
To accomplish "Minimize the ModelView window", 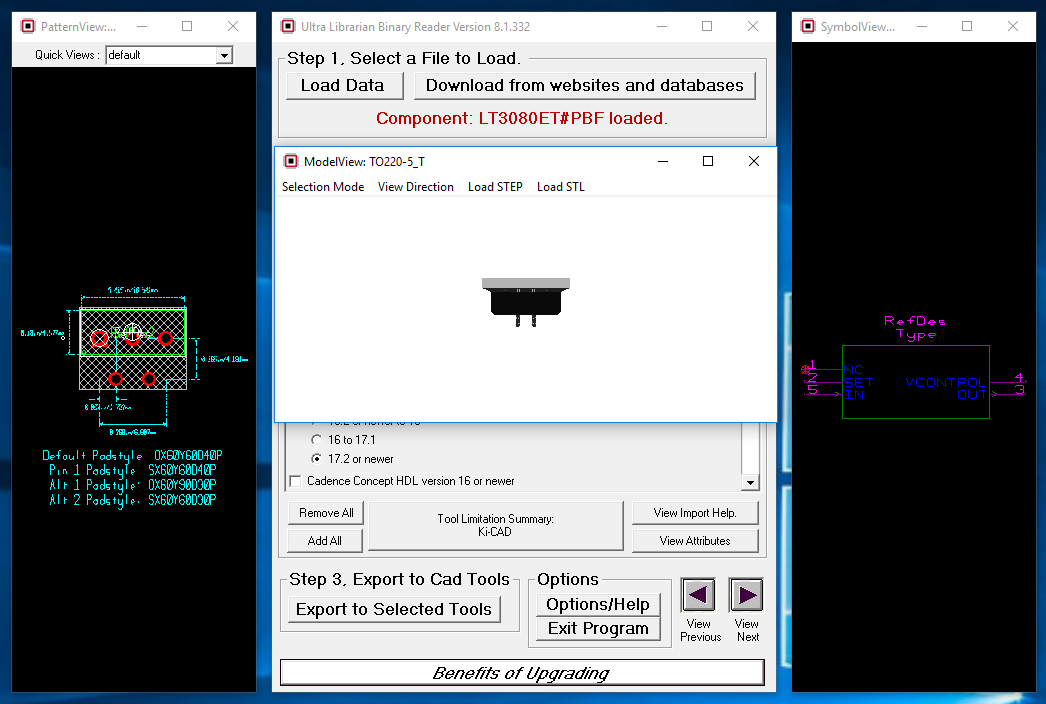I will tap(662, 161).
